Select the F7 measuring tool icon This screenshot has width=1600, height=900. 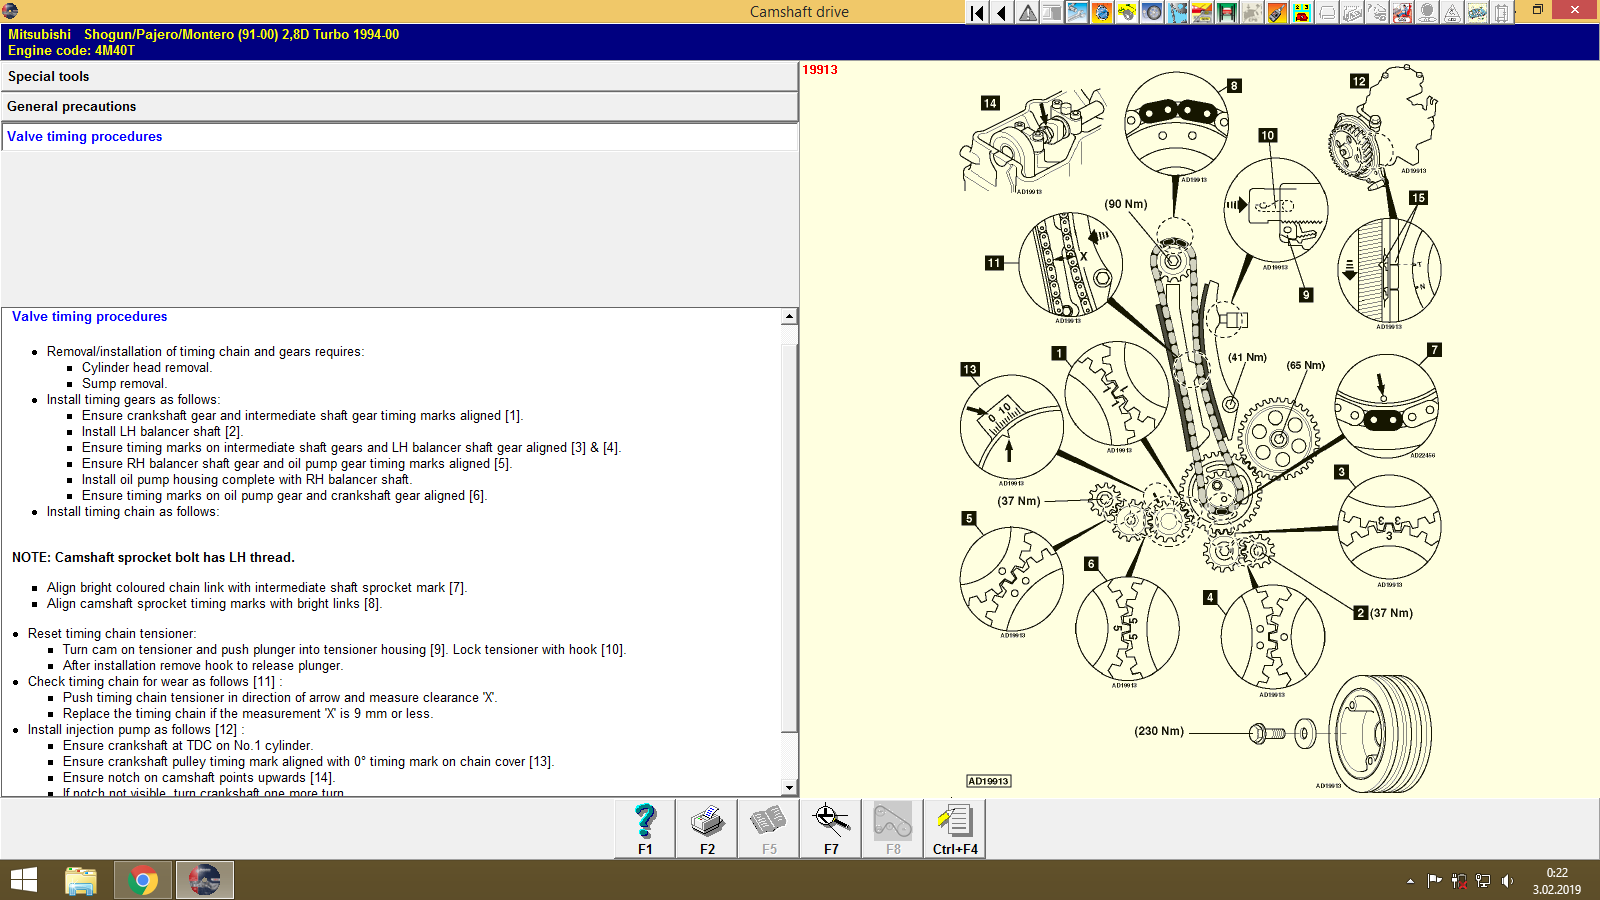830,828
